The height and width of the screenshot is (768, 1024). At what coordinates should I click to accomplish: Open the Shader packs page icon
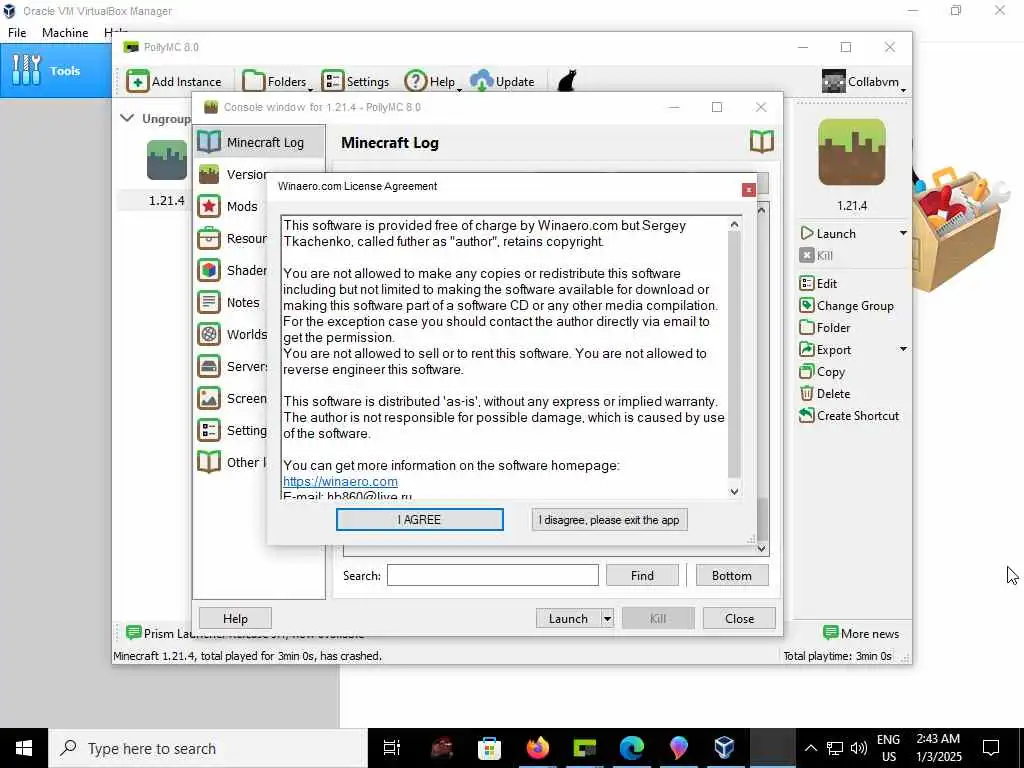click(209, 270)
